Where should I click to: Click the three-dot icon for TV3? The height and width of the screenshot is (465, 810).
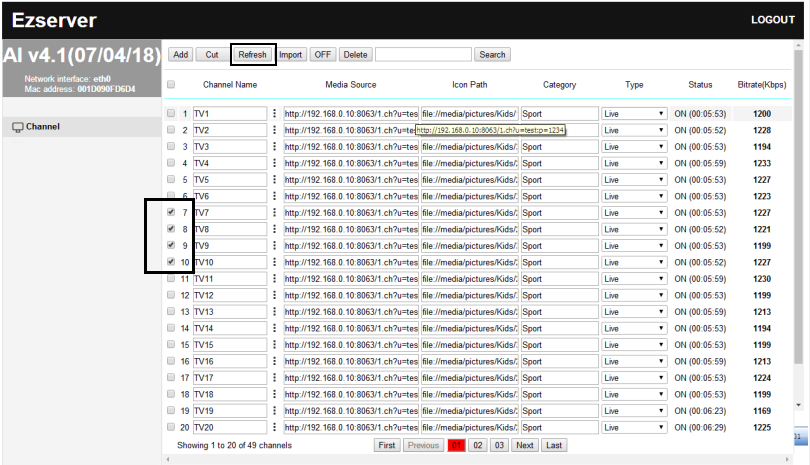point(275,147)
